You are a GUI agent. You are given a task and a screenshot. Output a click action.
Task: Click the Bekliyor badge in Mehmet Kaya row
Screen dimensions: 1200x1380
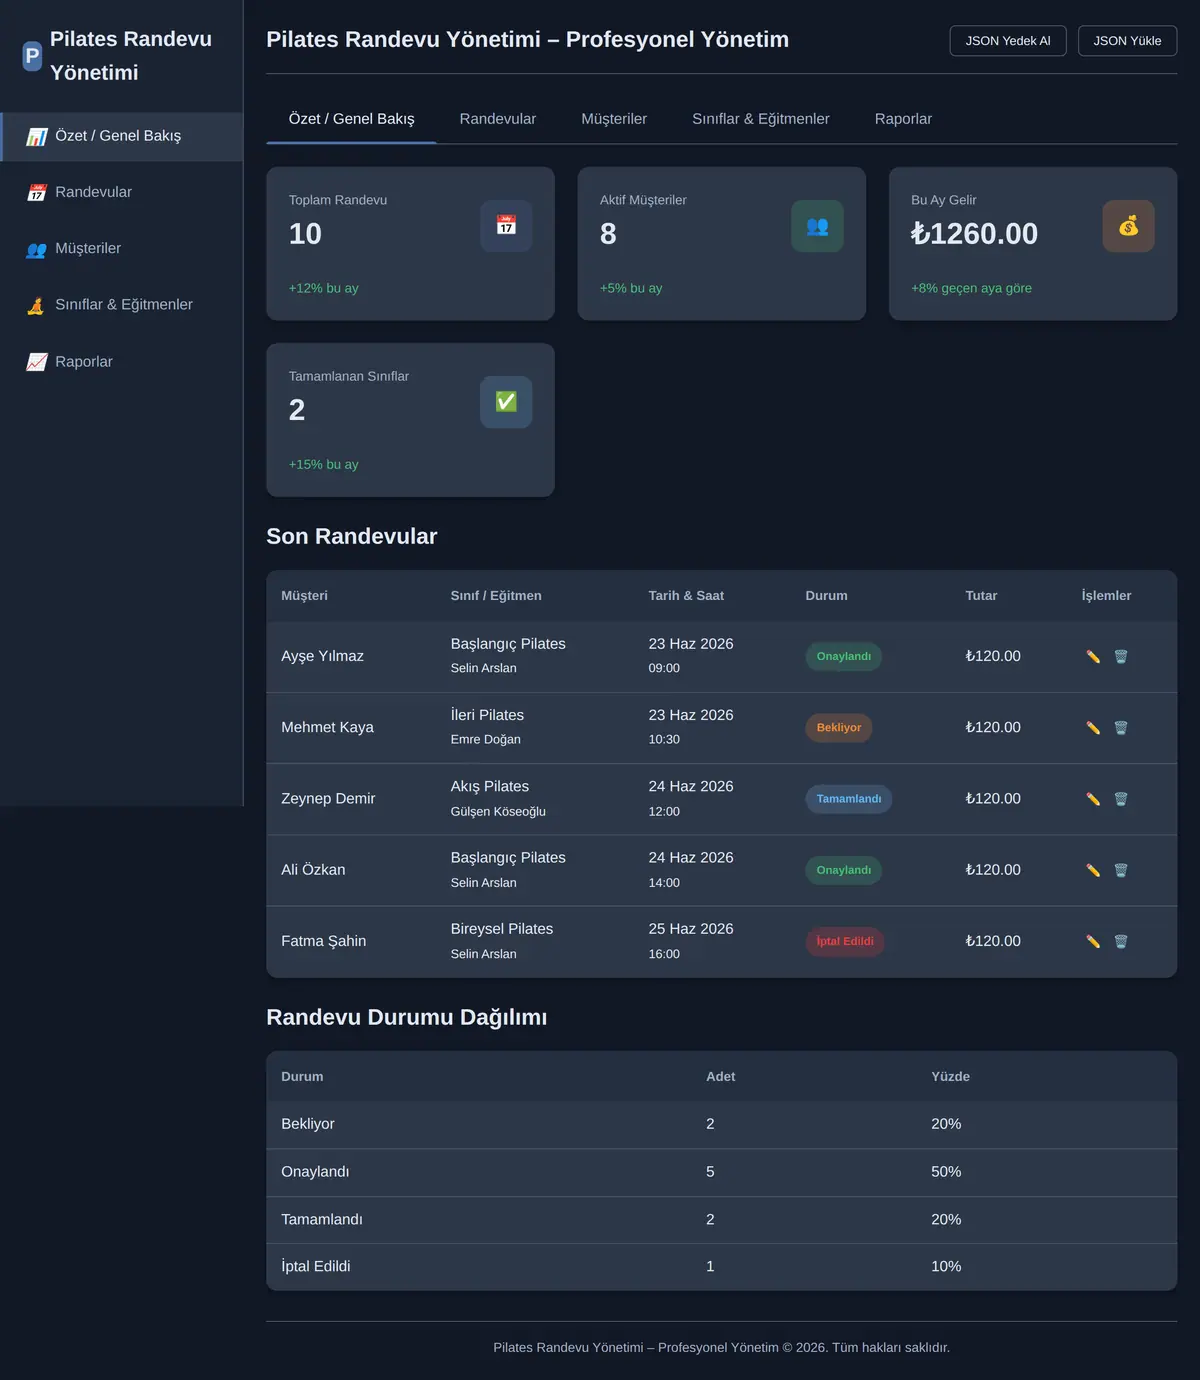pyautogui.click(x=838, y=728)
